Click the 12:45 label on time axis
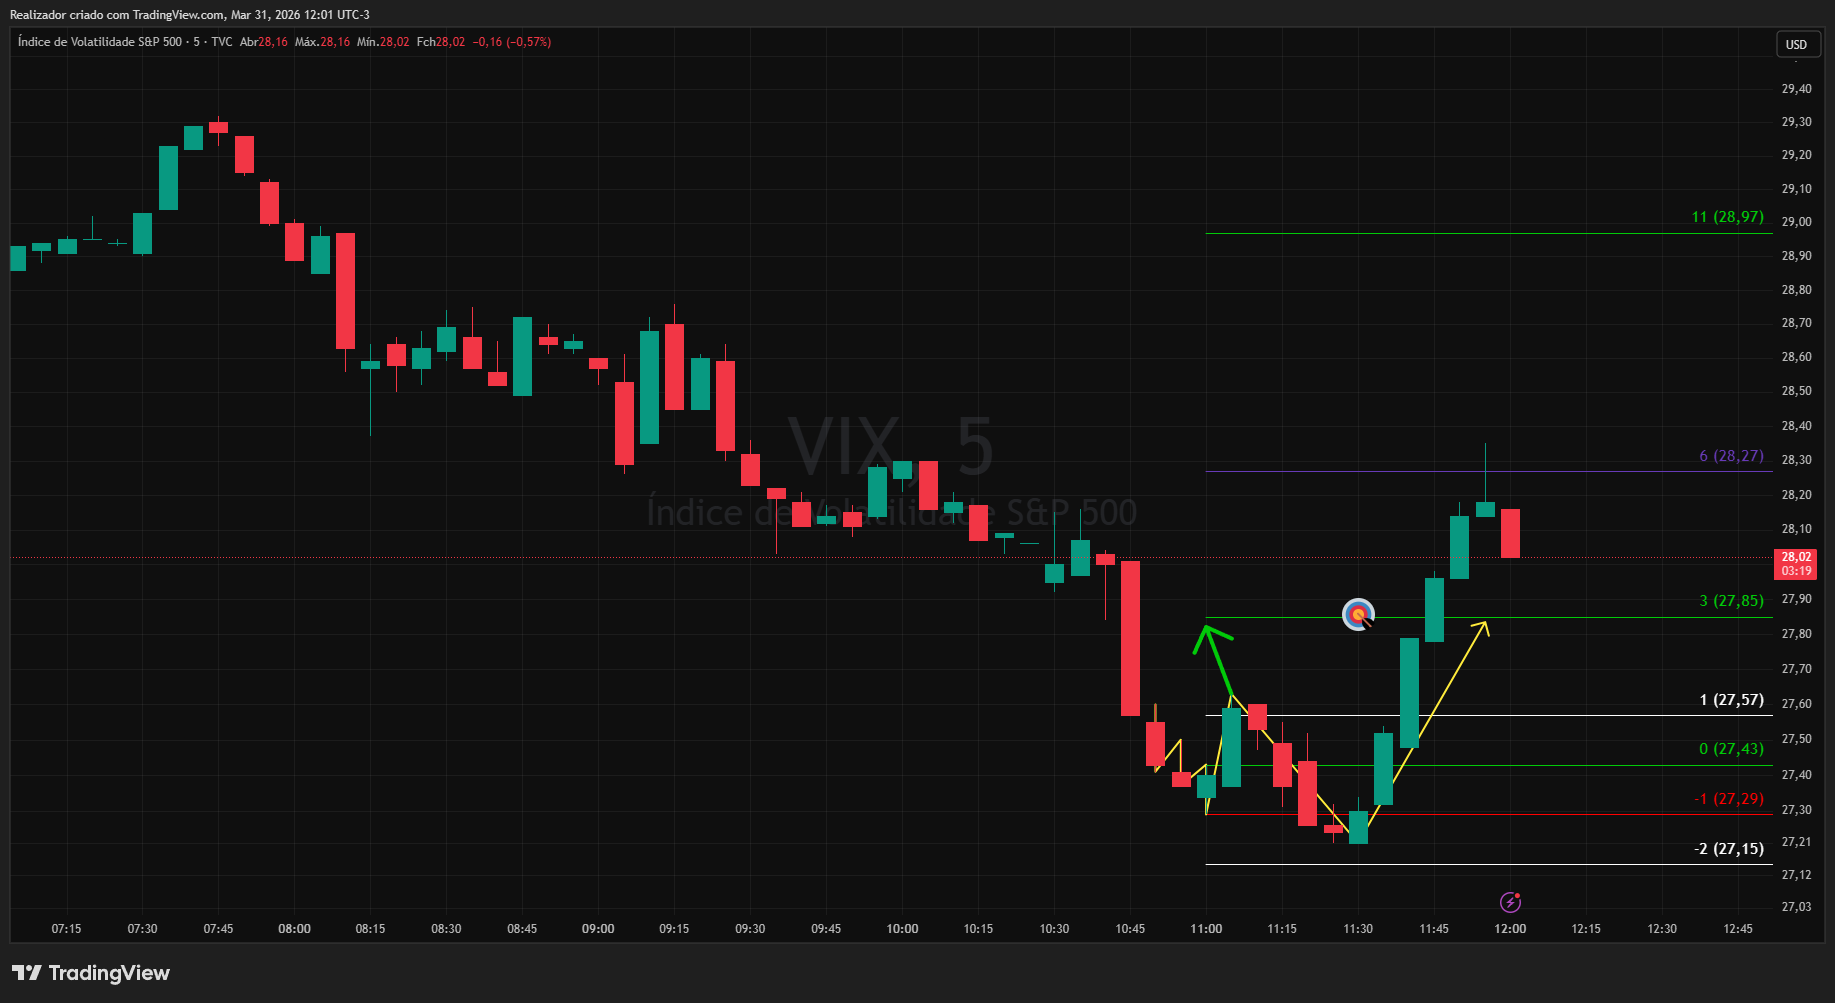The image size is (1835, 1003). (x=1738, y=929)
